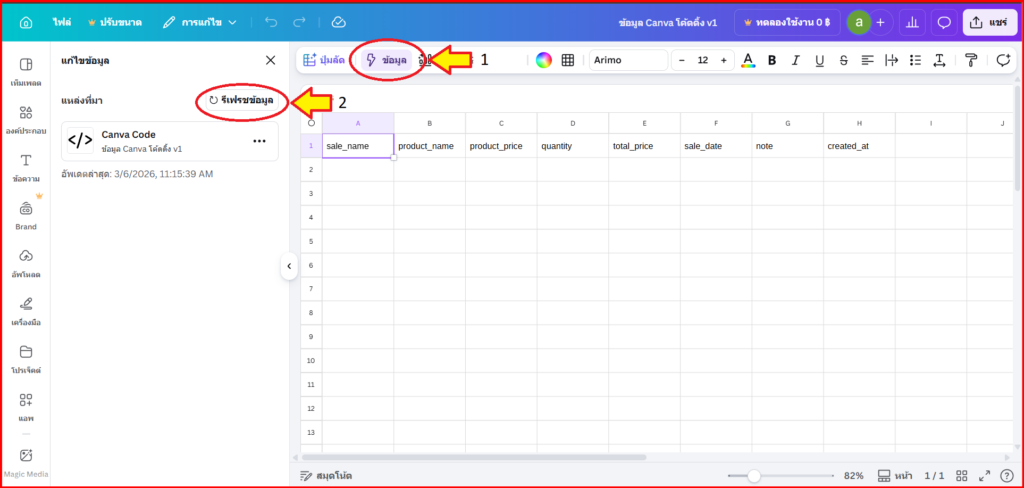1024x488 pixels.
Task: Open the Arimo font family dropdown
Action: (628, 60)
